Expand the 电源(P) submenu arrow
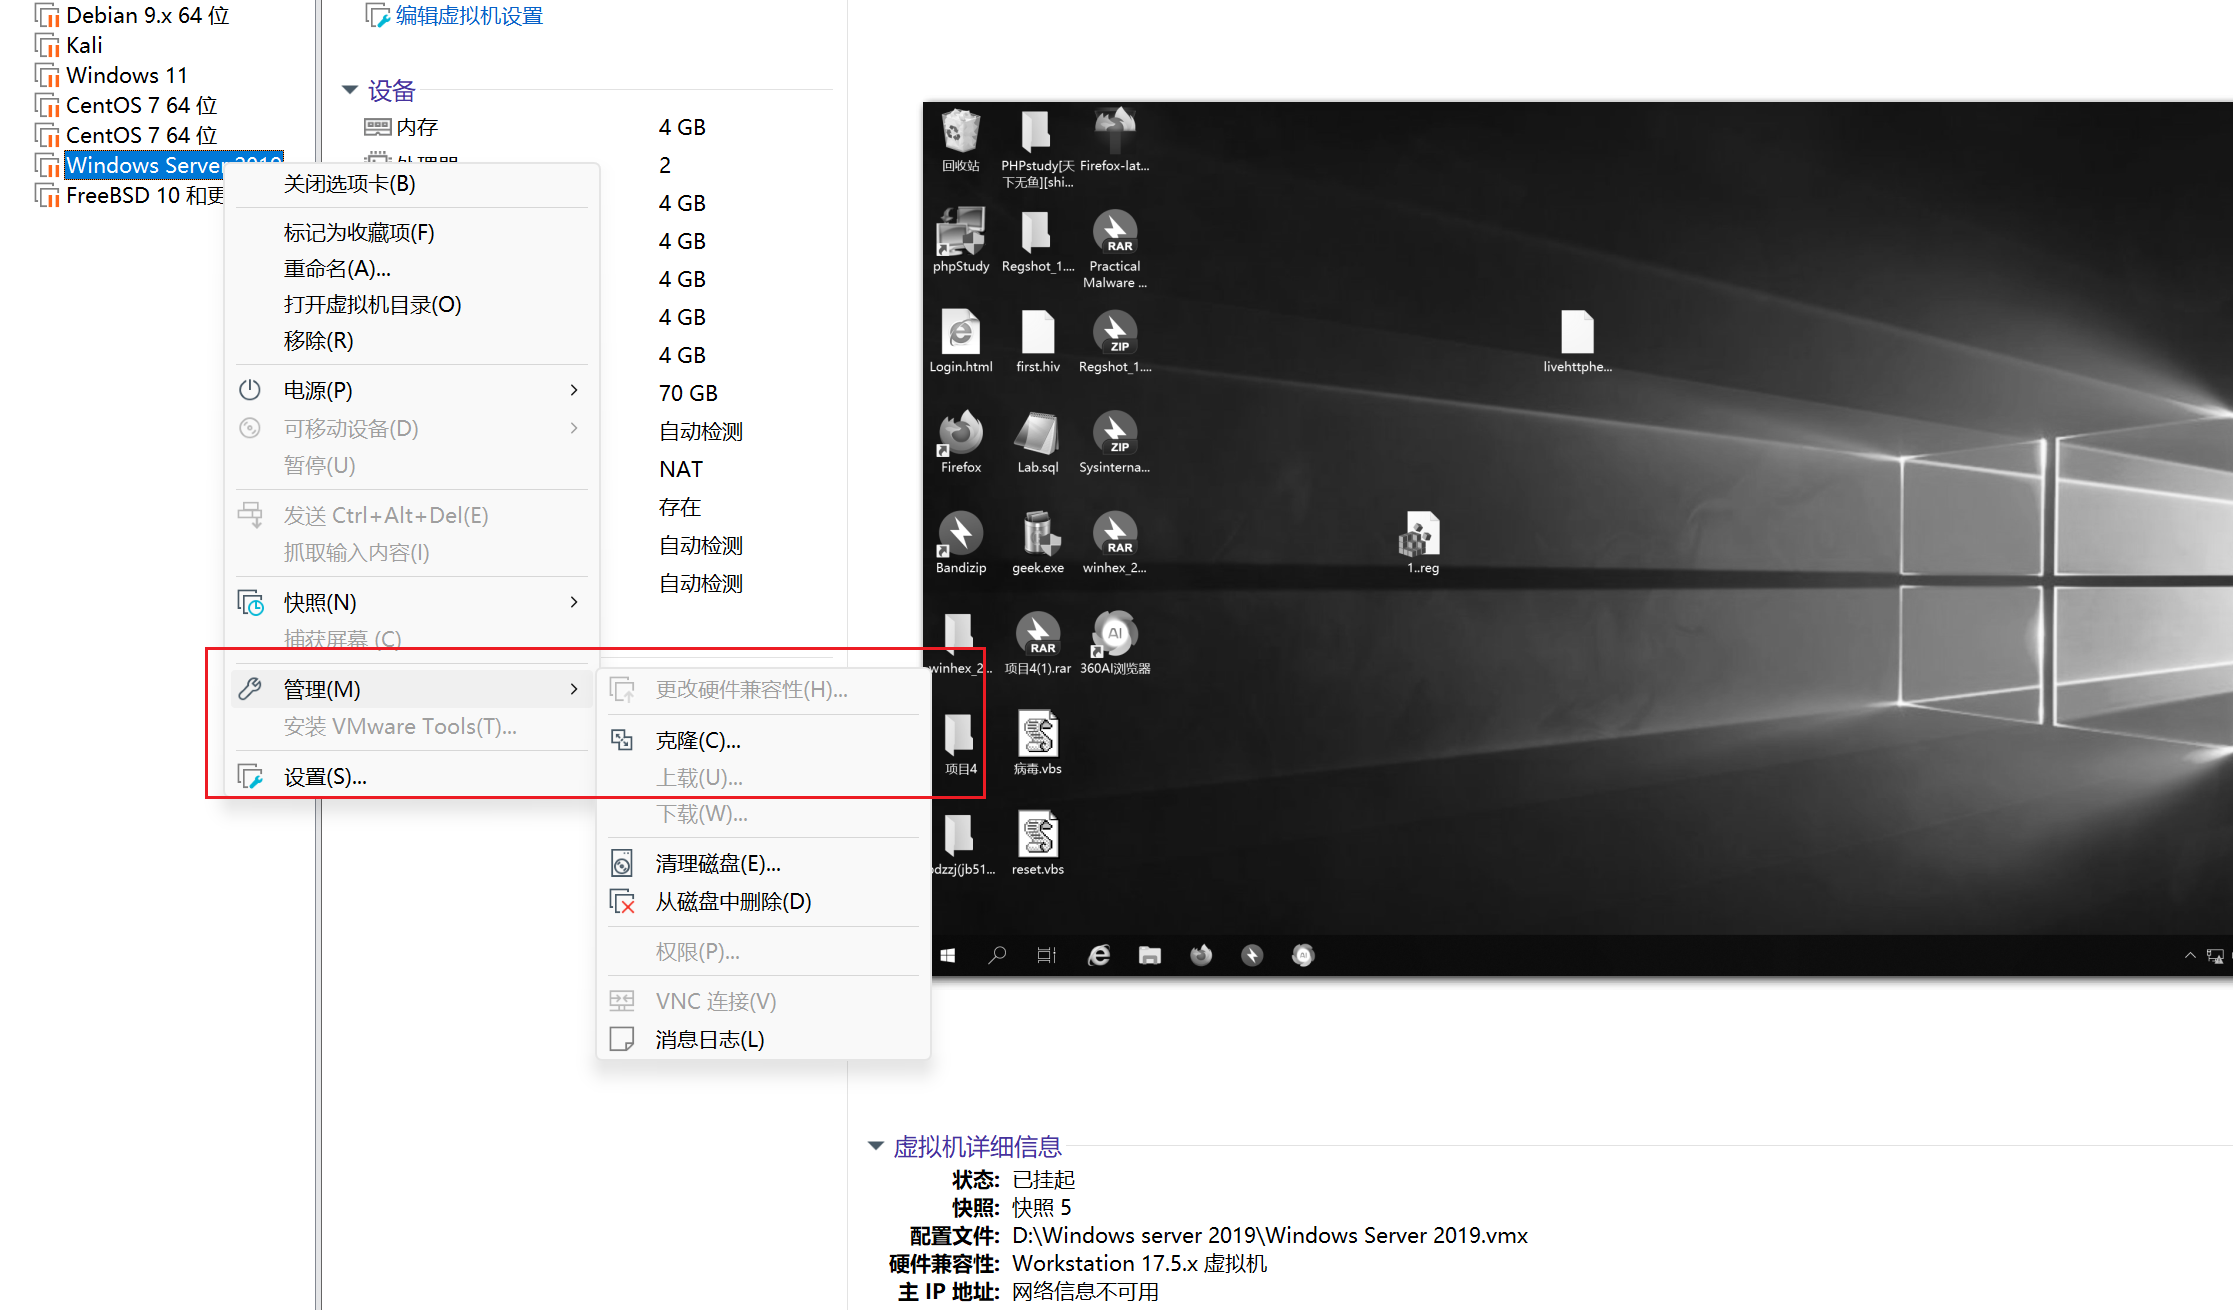Image resolution: width=2233 pixels, height=1310 pixels. (574, 390)
